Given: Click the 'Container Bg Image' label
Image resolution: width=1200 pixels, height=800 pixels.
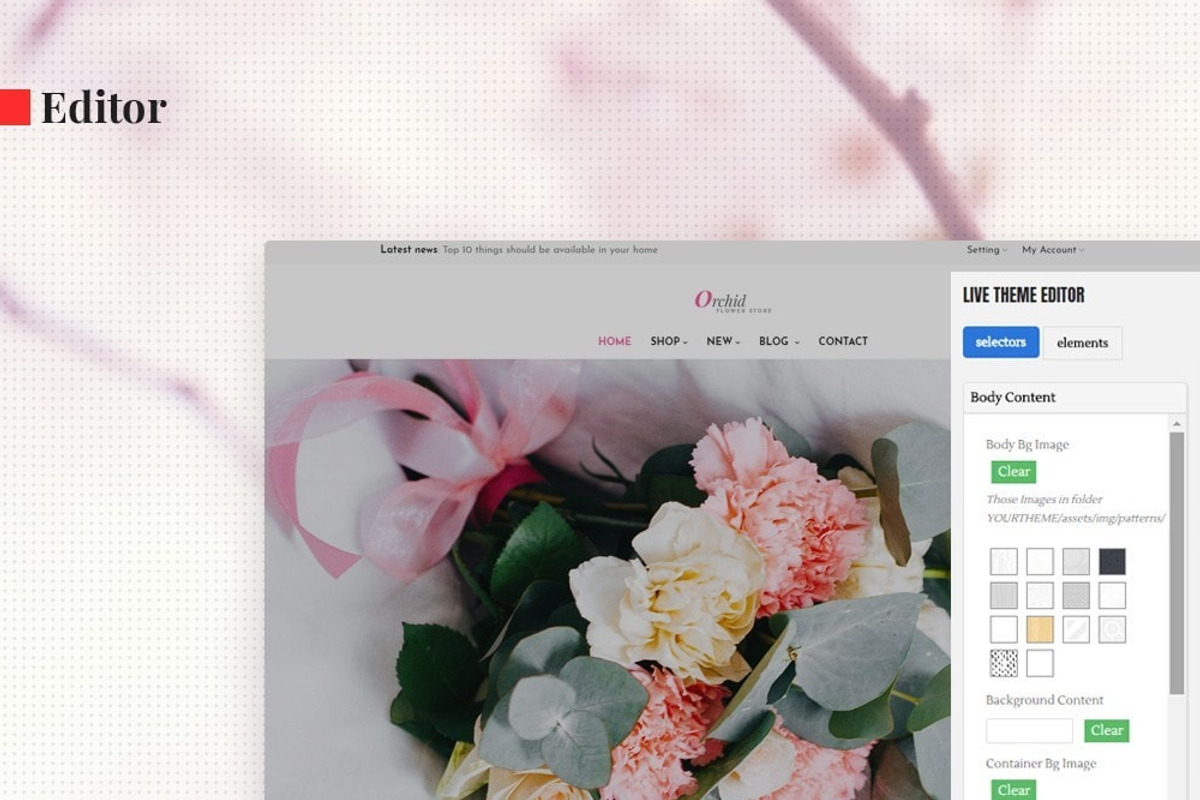Looking at the screenshot, I should 1041,764.
